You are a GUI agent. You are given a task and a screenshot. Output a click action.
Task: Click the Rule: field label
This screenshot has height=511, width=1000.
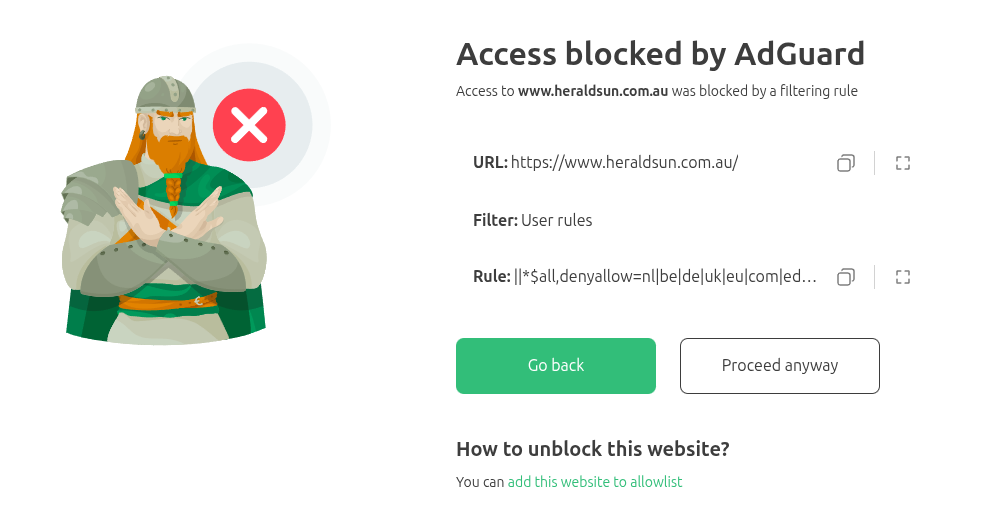point(491,277)
